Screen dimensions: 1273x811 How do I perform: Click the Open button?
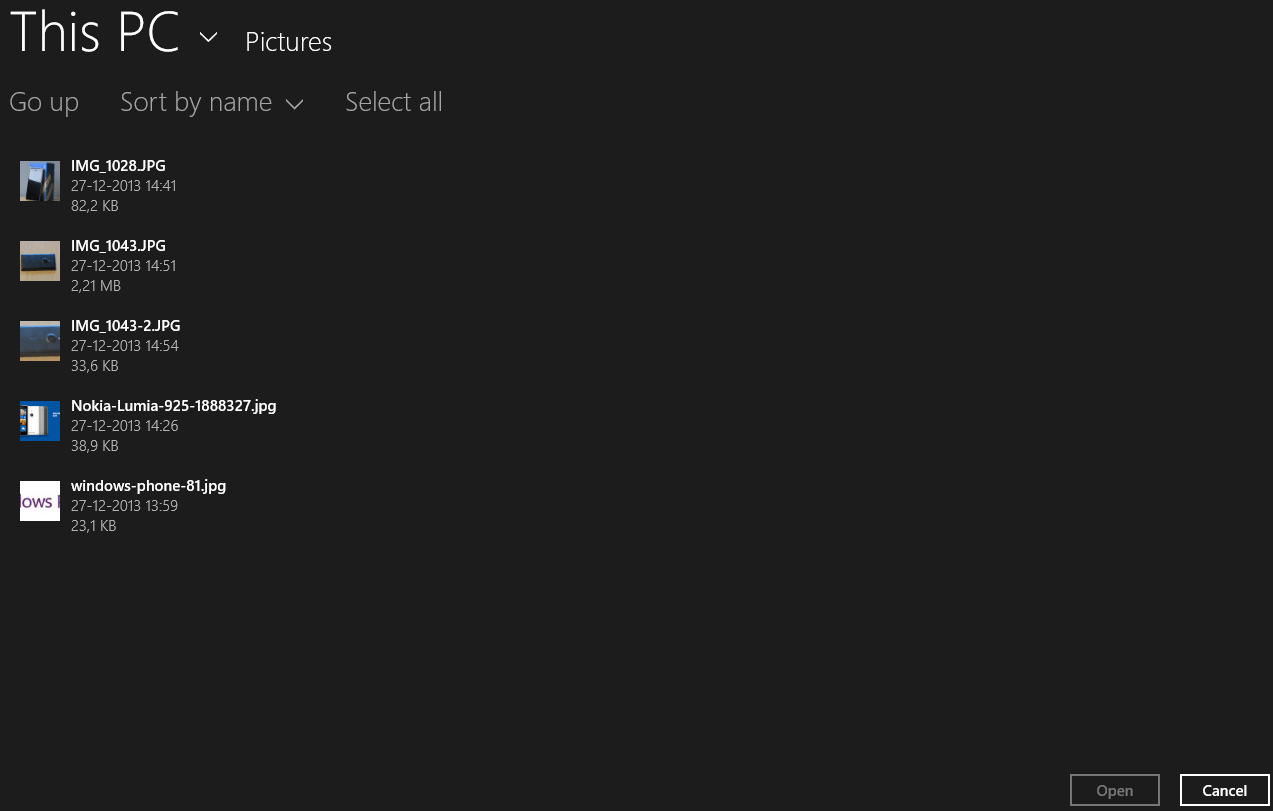[1114, 790]
